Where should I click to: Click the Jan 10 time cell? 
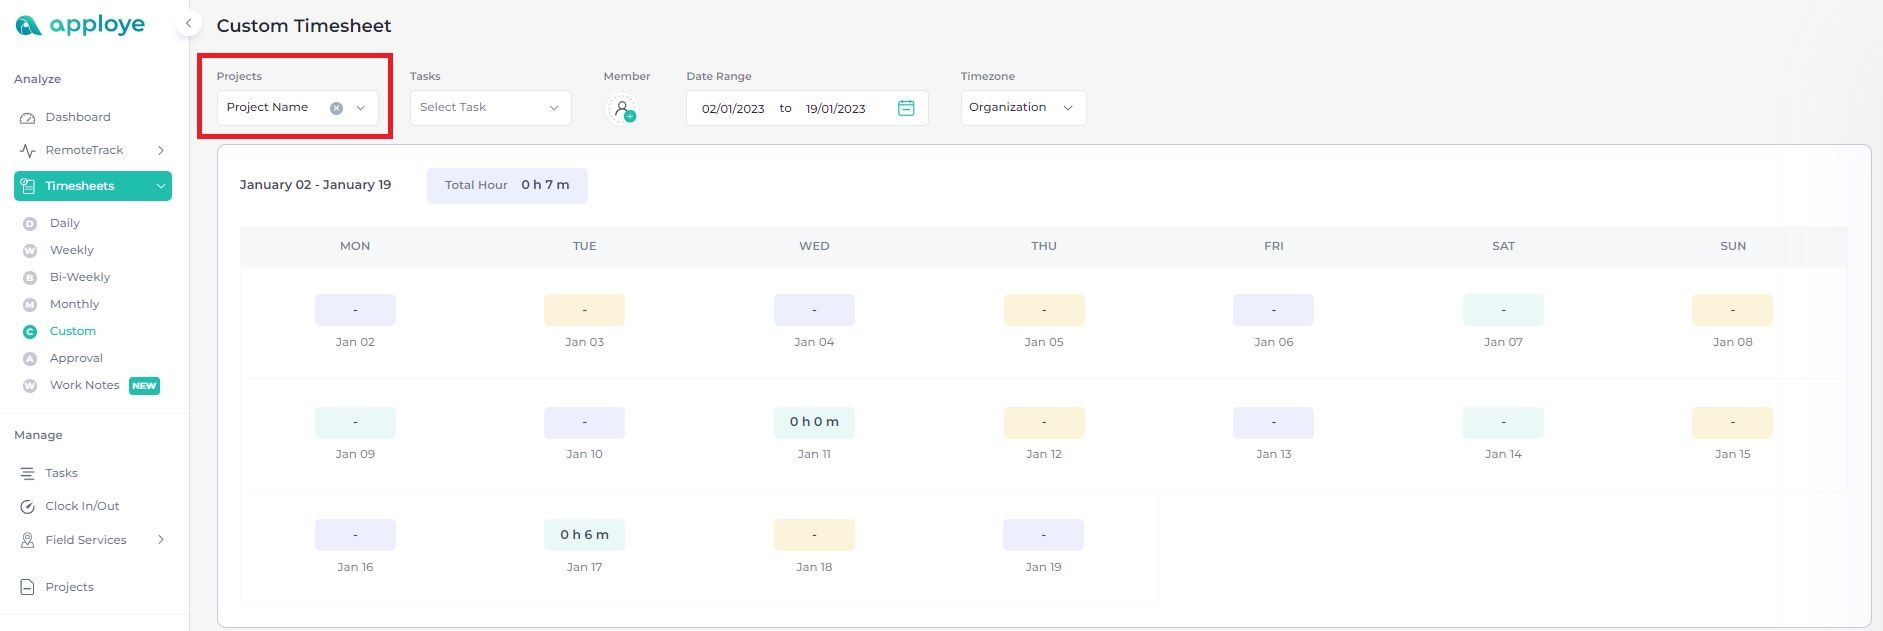point(584,422)
